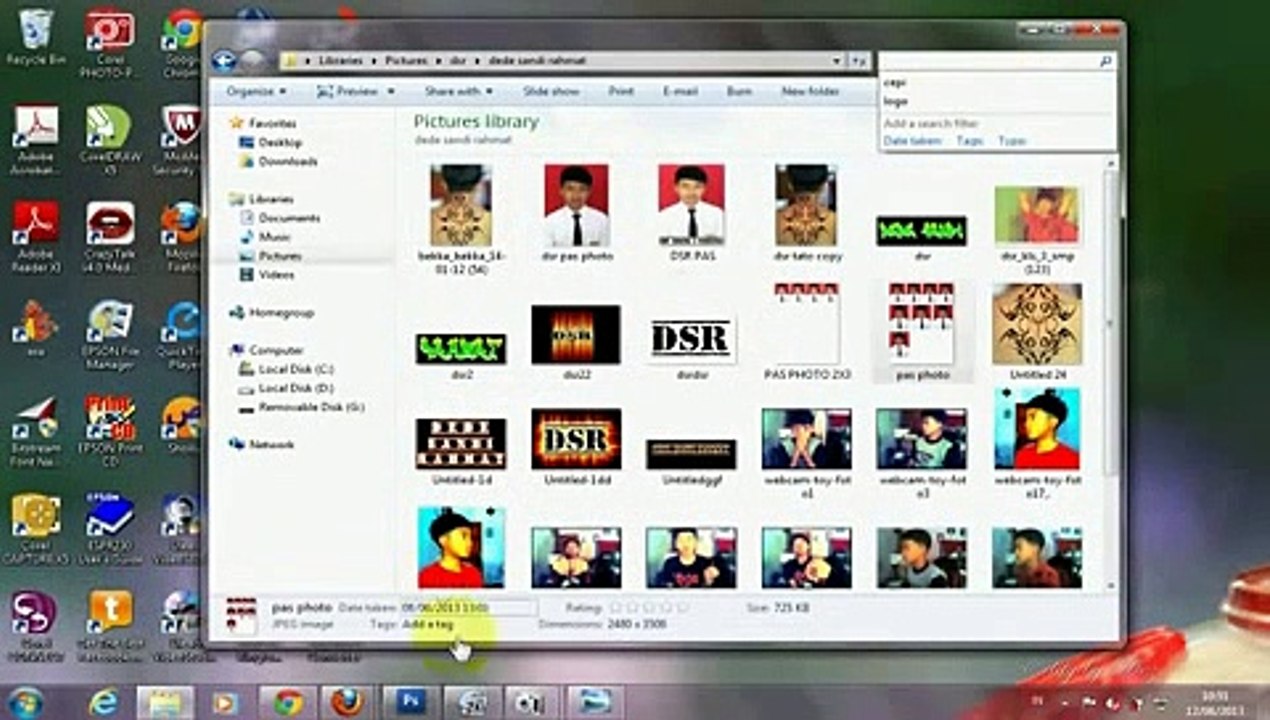
Task: Open EPSON File Manager desktop shortcut
Action: [110, 335]
